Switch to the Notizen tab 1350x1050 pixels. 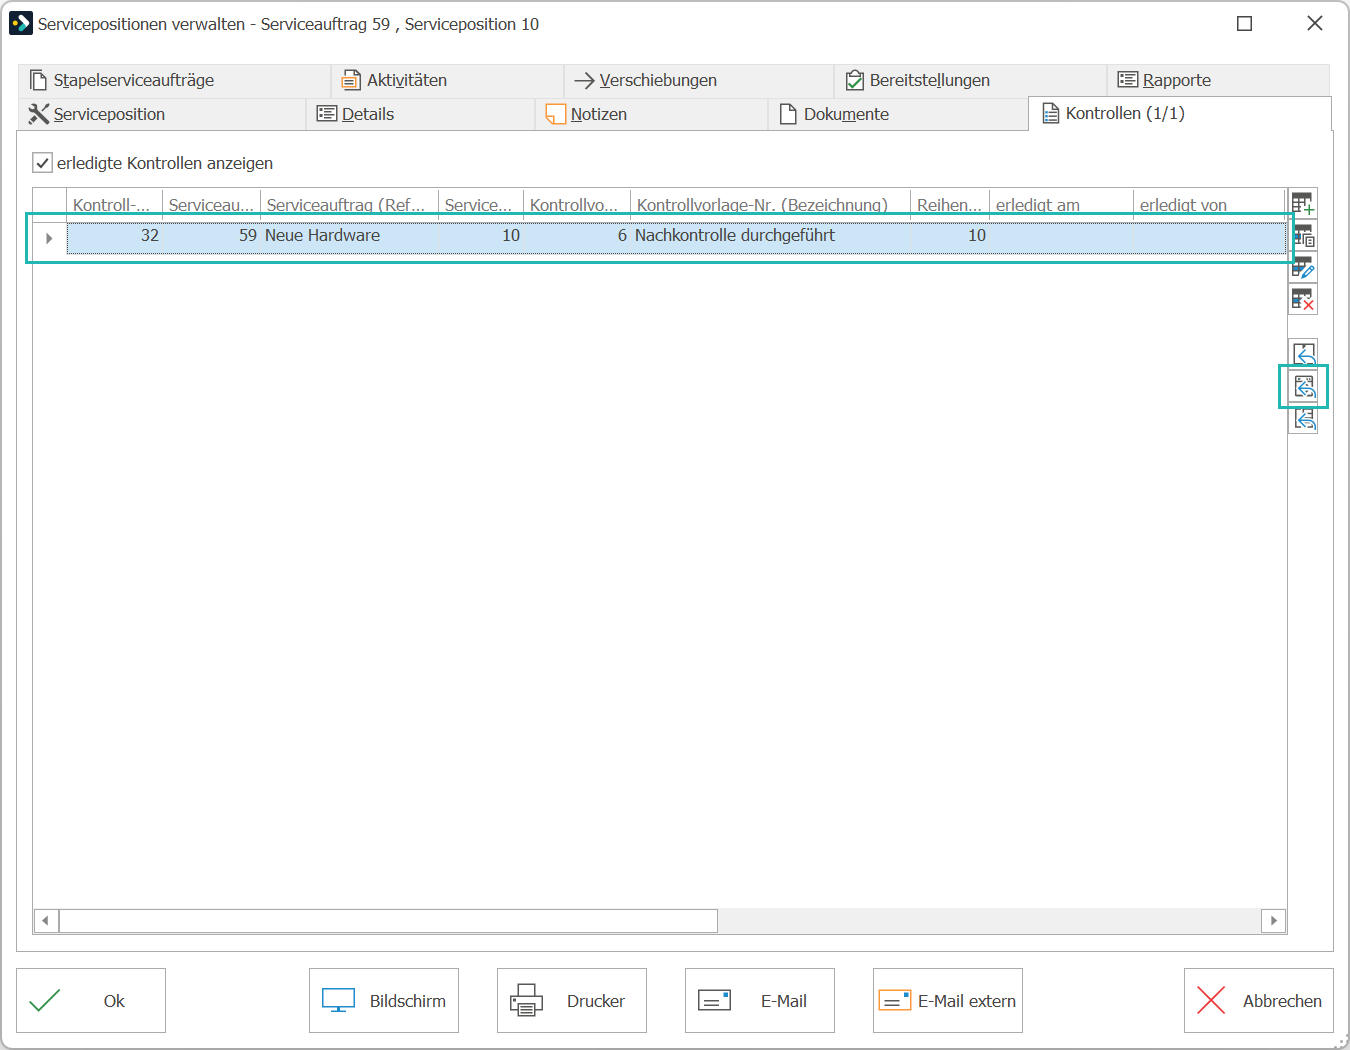[x=651, y=114]
